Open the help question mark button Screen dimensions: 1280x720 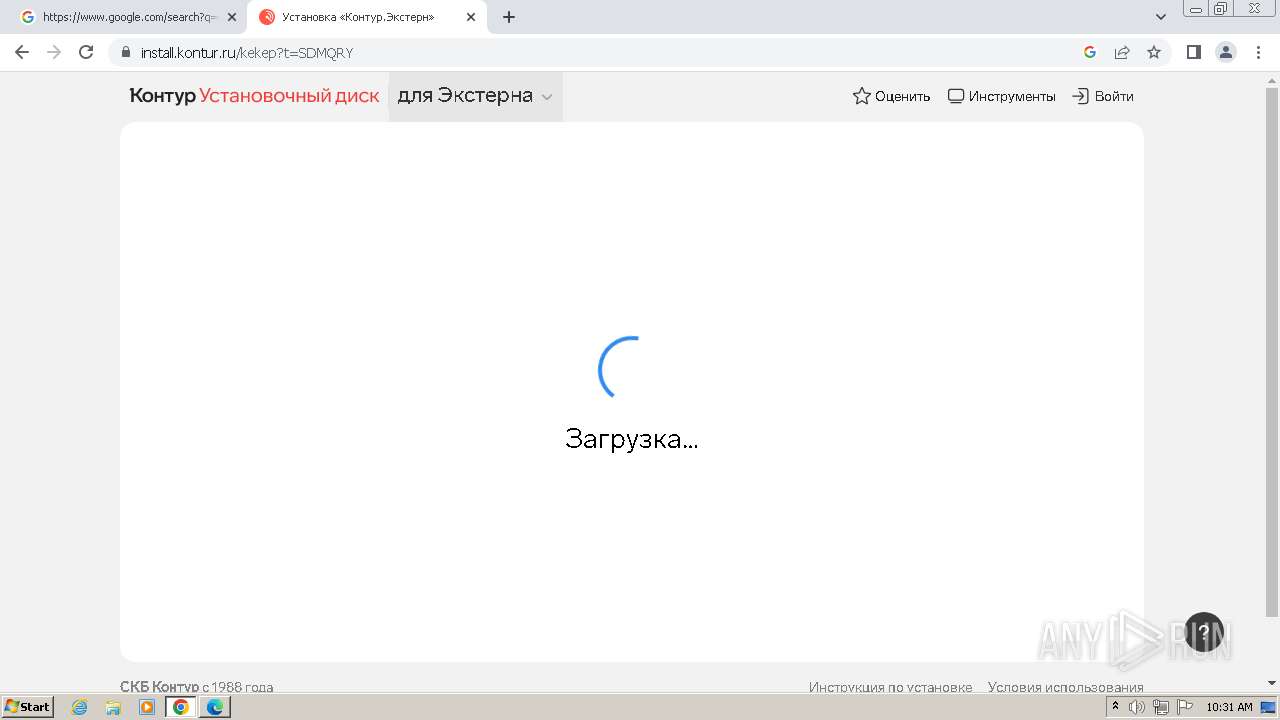pos(1204,632)
